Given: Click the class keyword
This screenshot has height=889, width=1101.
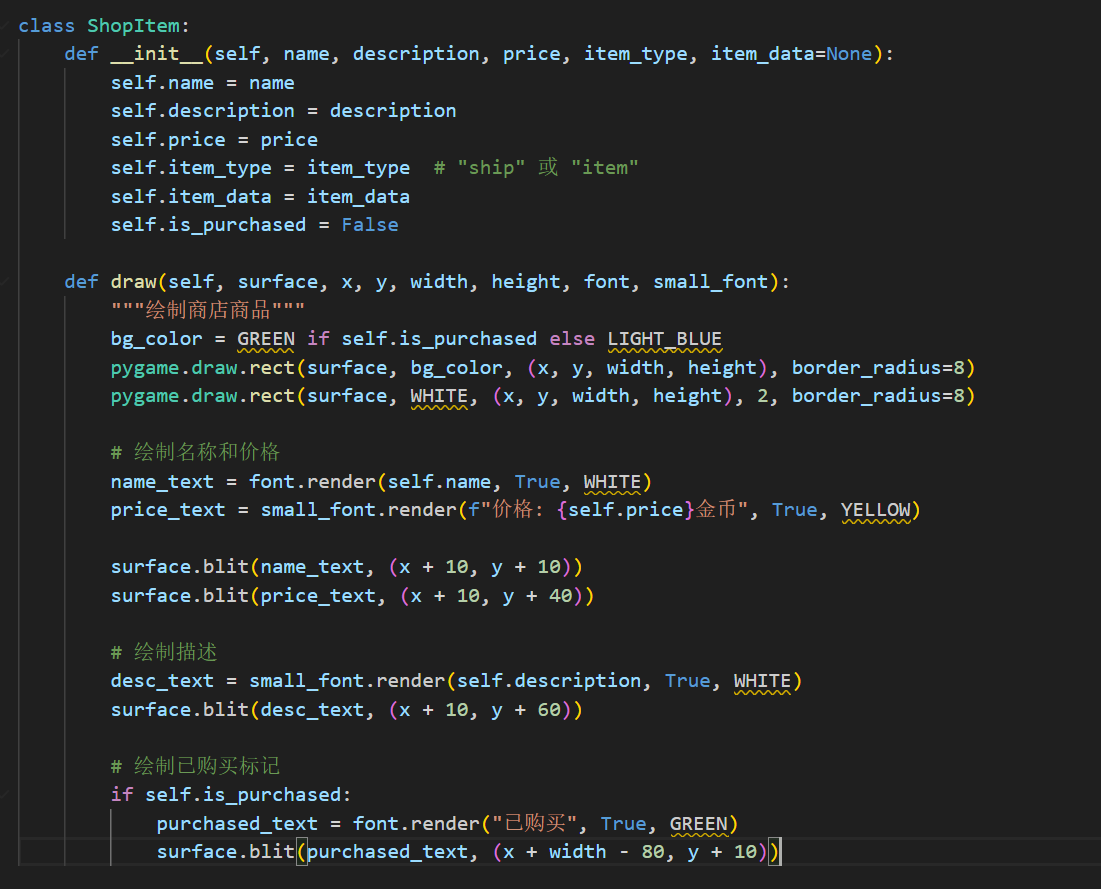Looking at the screenshot, I should [x=46, y=26].
